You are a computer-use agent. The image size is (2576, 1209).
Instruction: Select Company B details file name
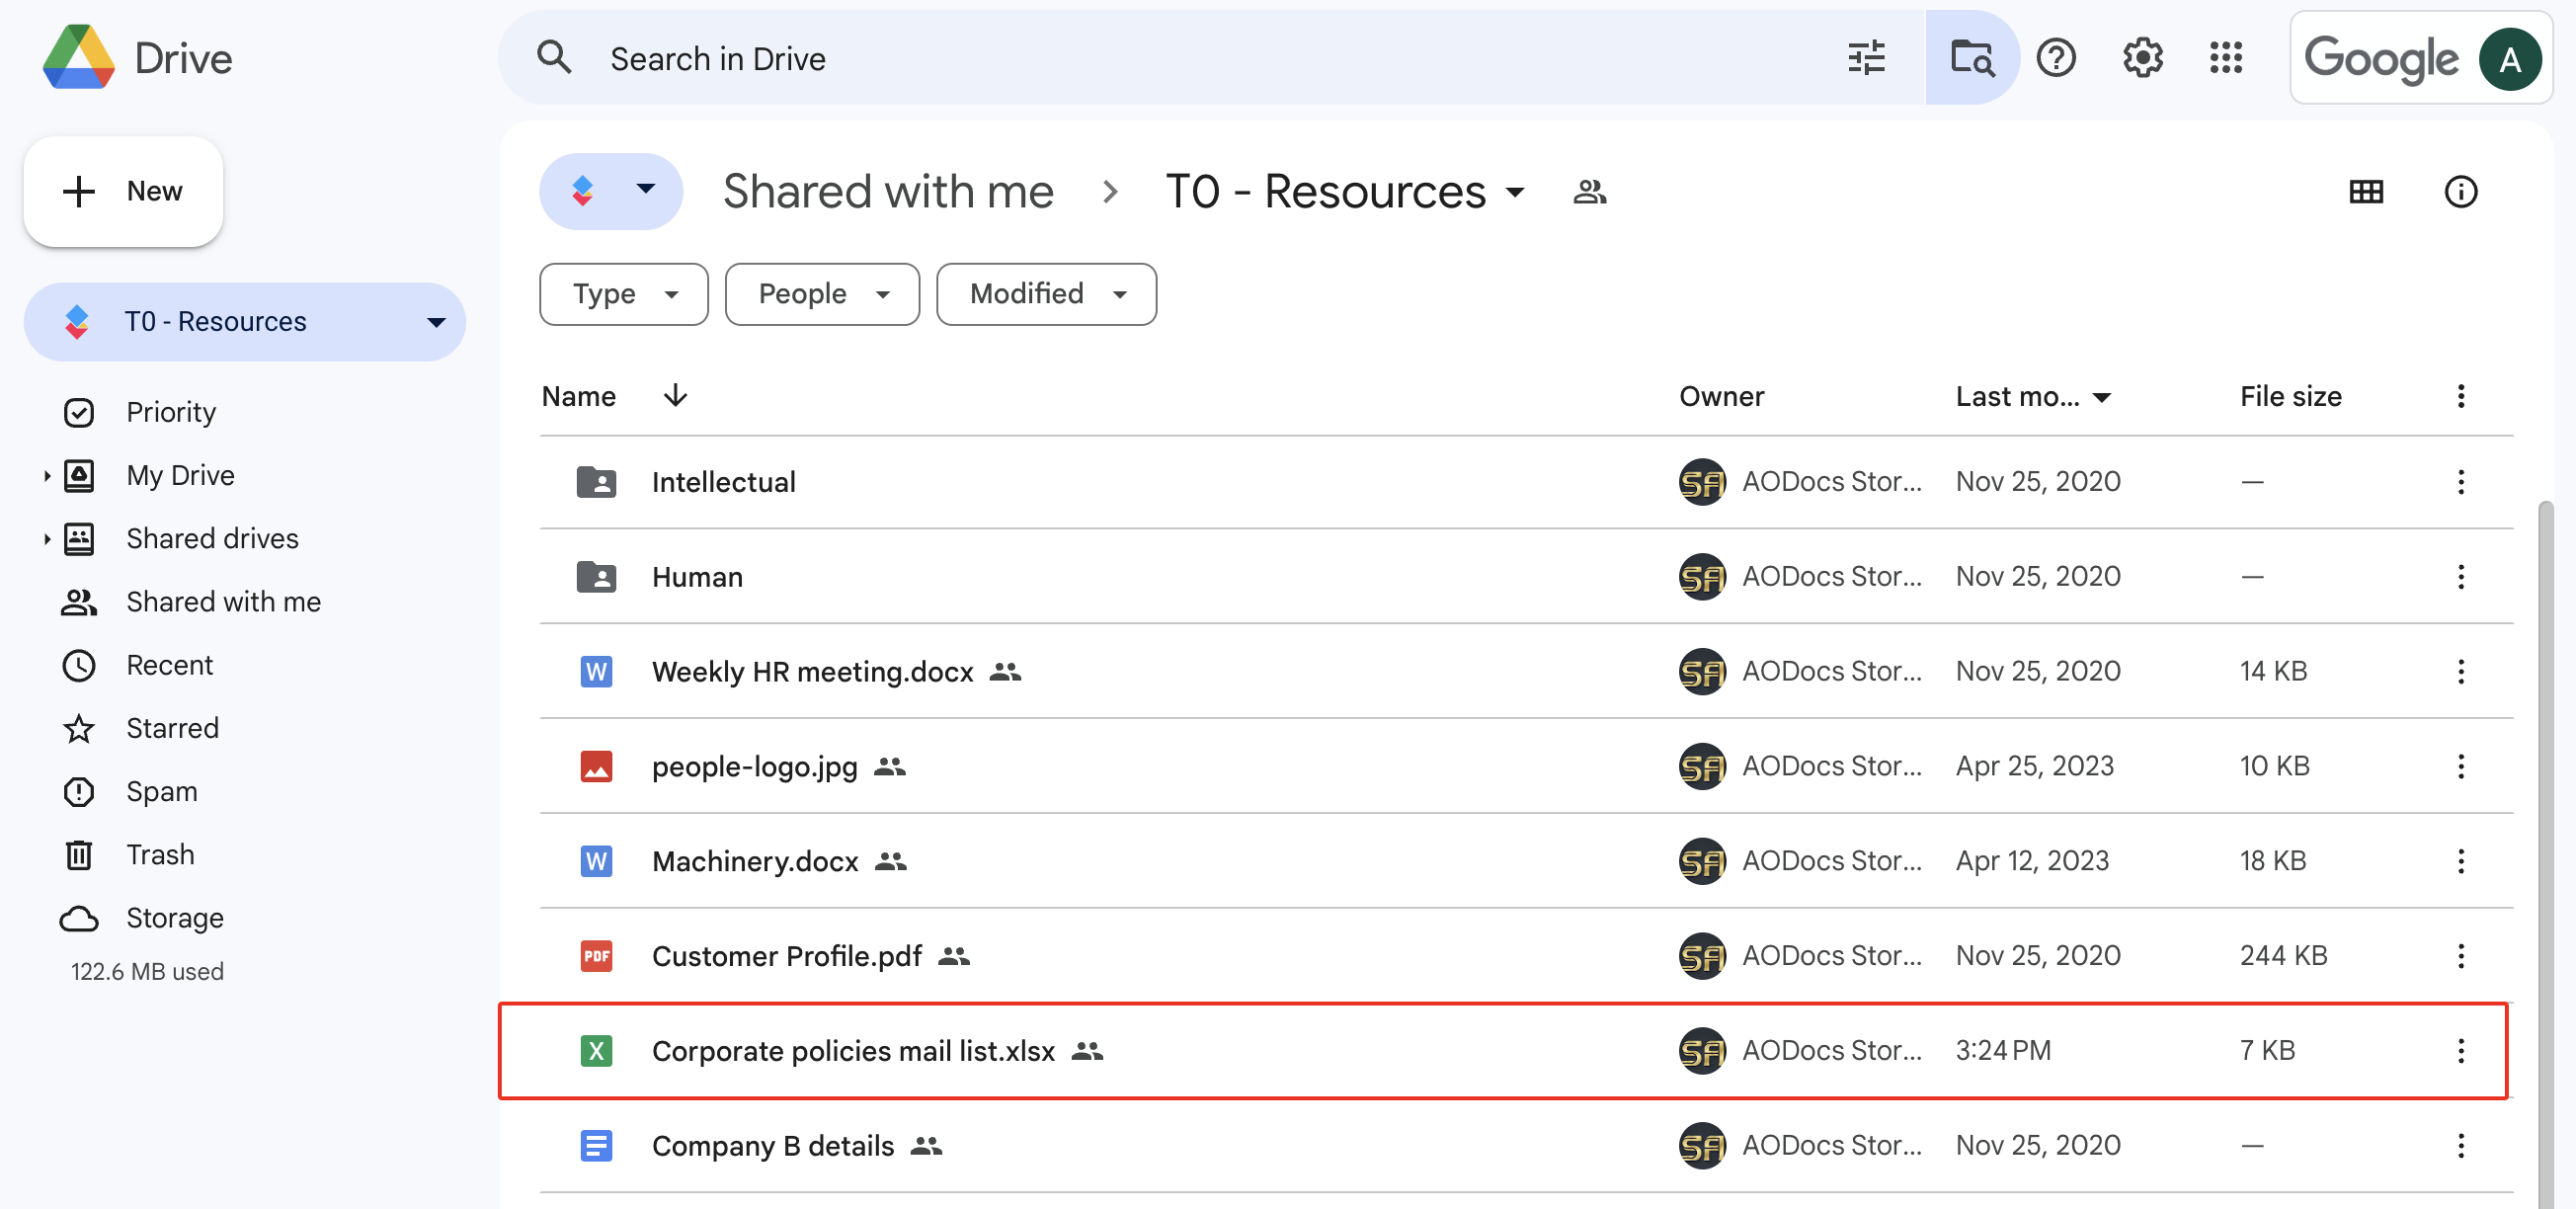(772, 1145)
